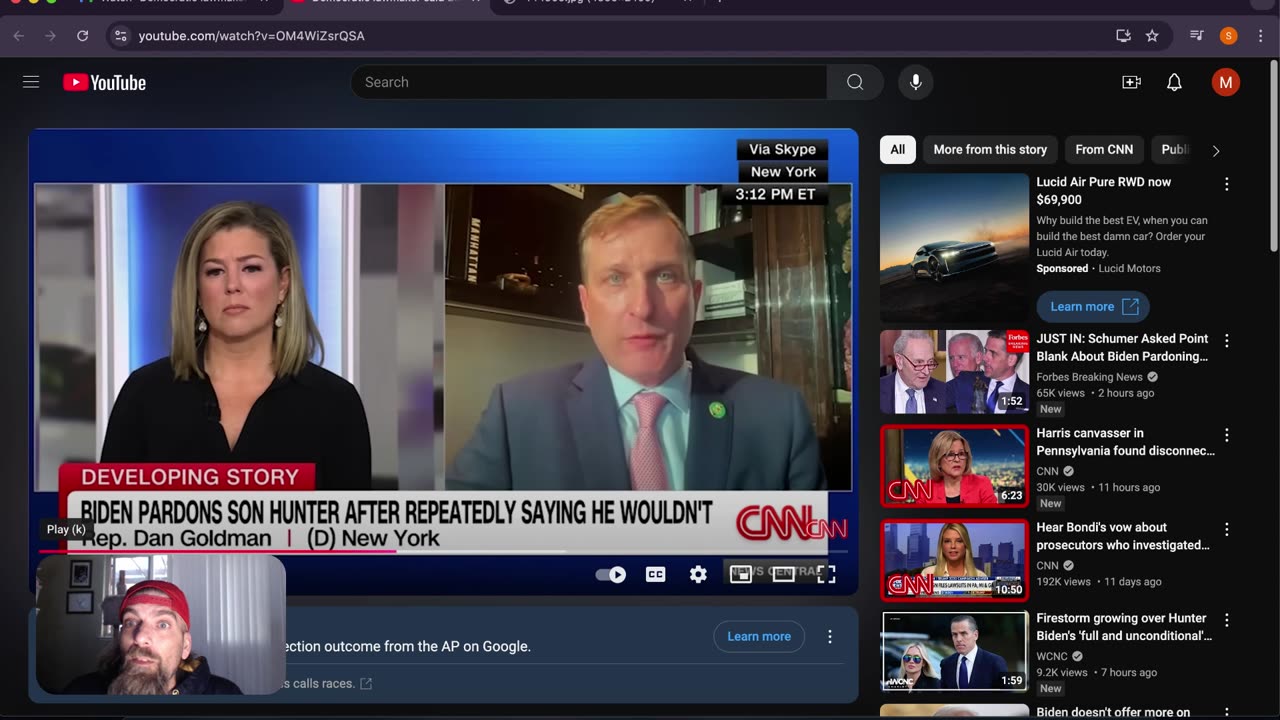Open options menu for Lucid Air ad
1280x720 pixels.
(1226, 185)
